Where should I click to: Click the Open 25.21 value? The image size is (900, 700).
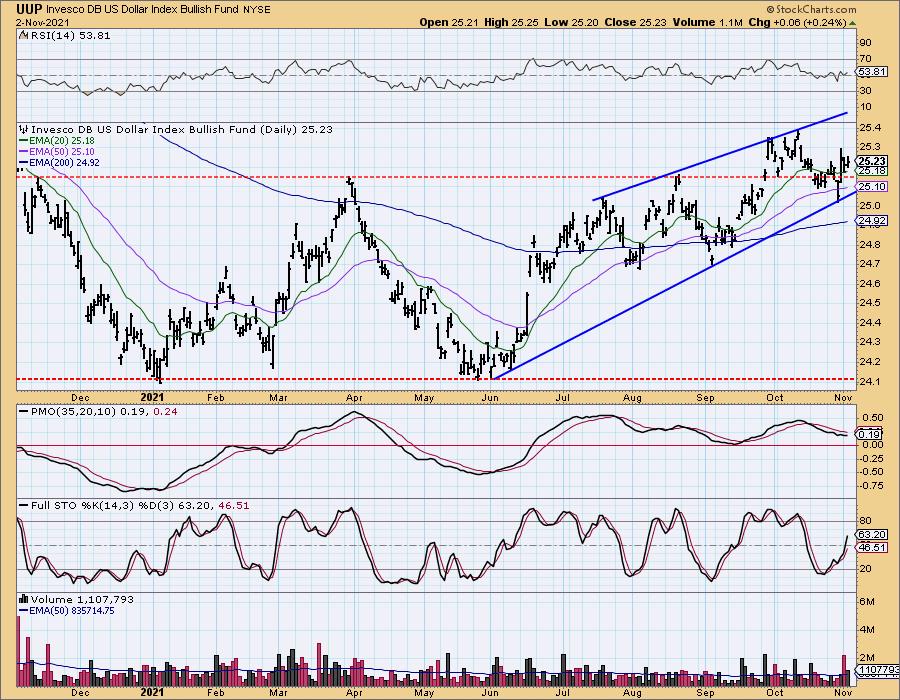(449, 22)
